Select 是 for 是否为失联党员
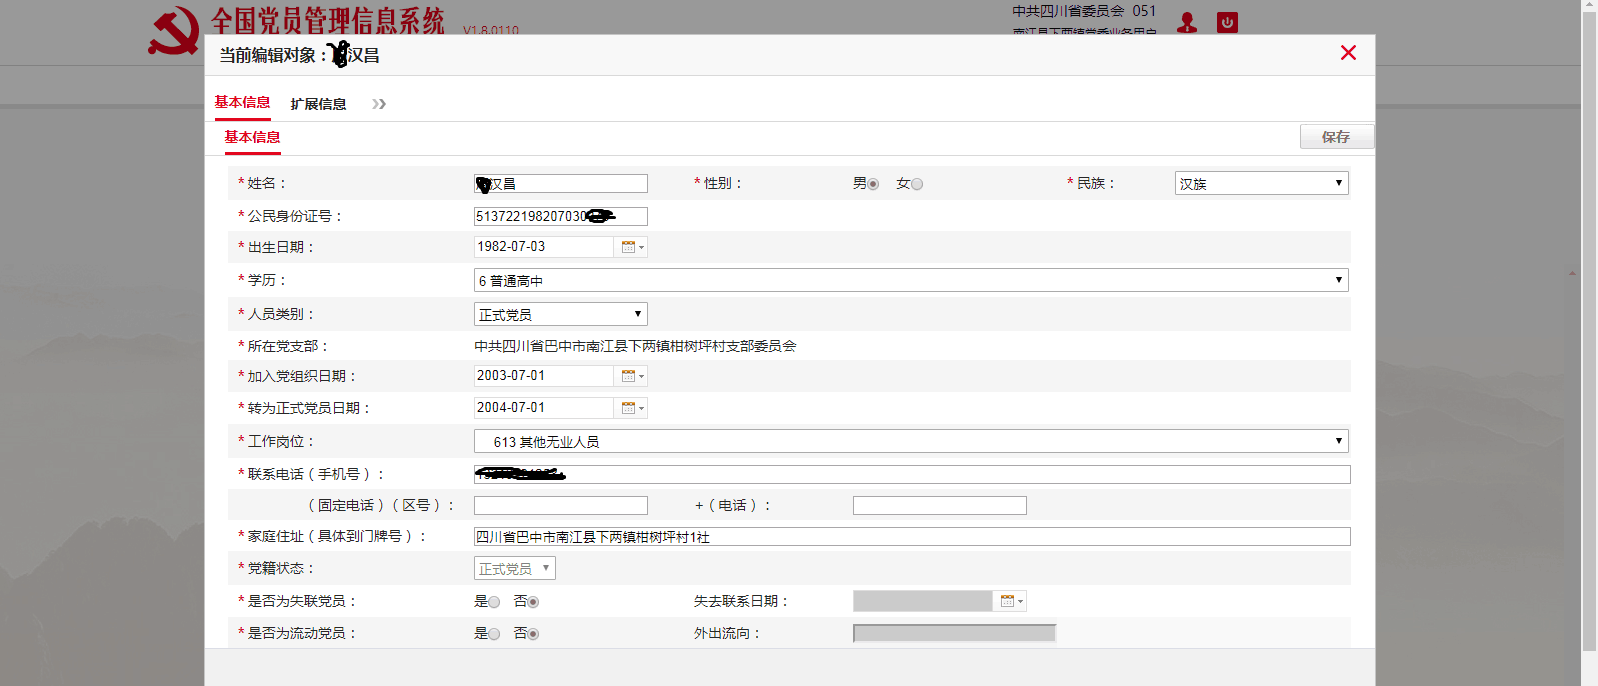Image resolution: width=1598 pixels, height=686 pixels. [493, 602]
